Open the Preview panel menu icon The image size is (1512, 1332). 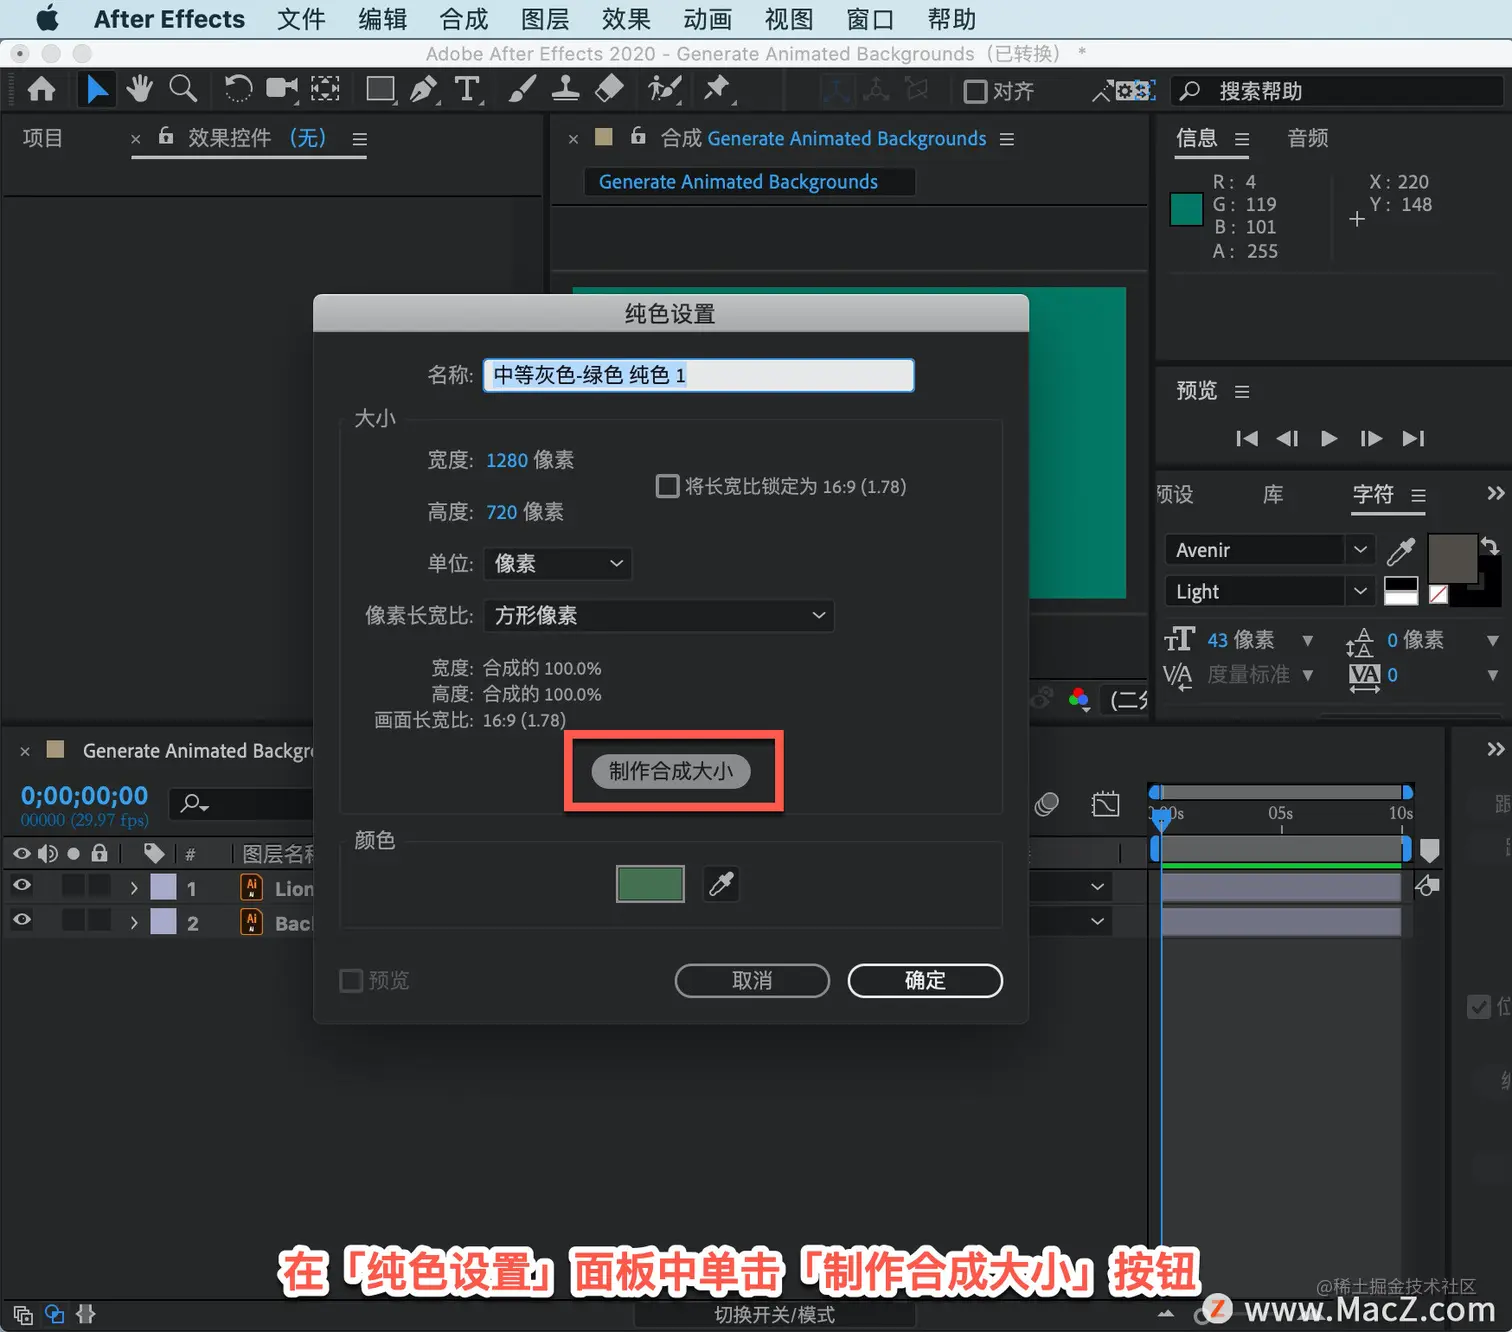1242,392
